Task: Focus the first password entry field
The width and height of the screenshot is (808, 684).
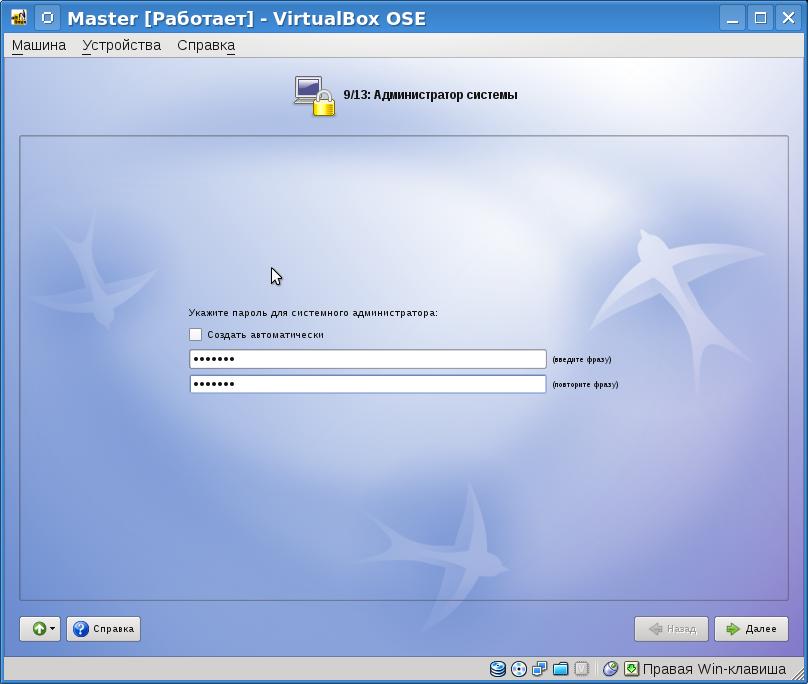Action: (367, 359)
